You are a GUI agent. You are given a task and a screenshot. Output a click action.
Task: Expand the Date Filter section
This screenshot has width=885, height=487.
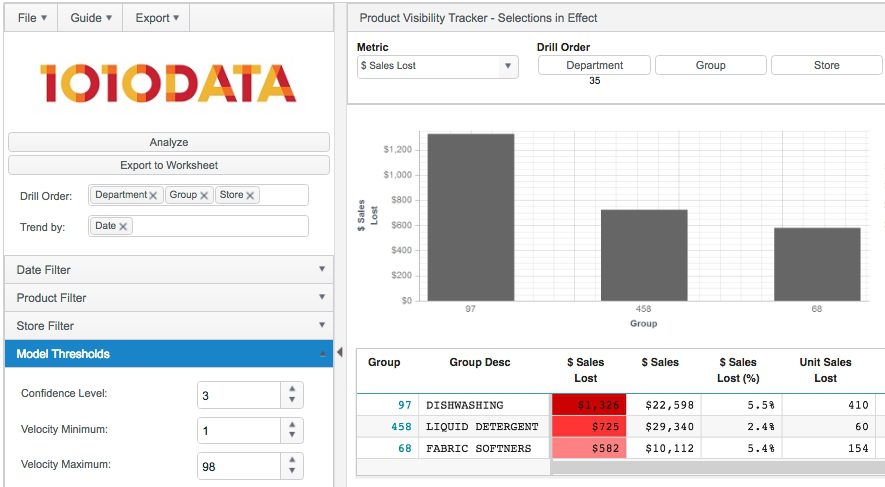click(169, 270)
